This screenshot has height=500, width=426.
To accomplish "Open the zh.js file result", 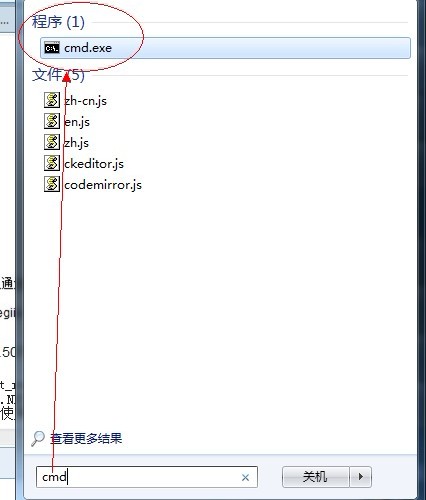I will tap(76, 143).
